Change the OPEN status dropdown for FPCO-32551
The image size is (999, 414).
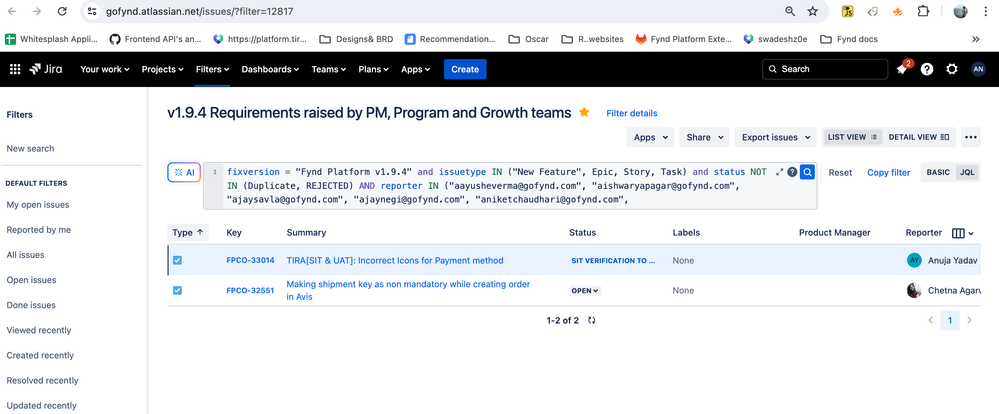click(x=585, y=290)
